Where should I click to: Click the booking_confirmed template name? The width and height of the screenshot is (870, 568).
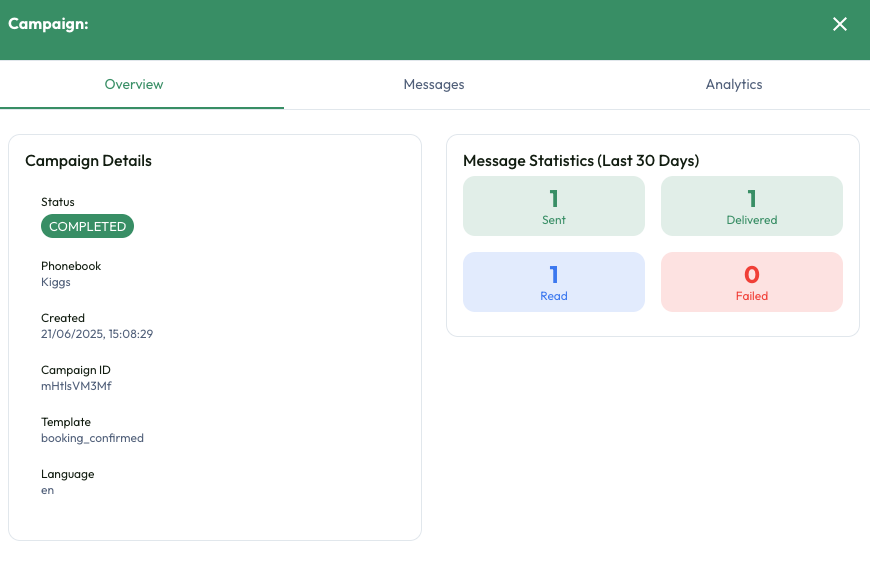tap(92, 438)
